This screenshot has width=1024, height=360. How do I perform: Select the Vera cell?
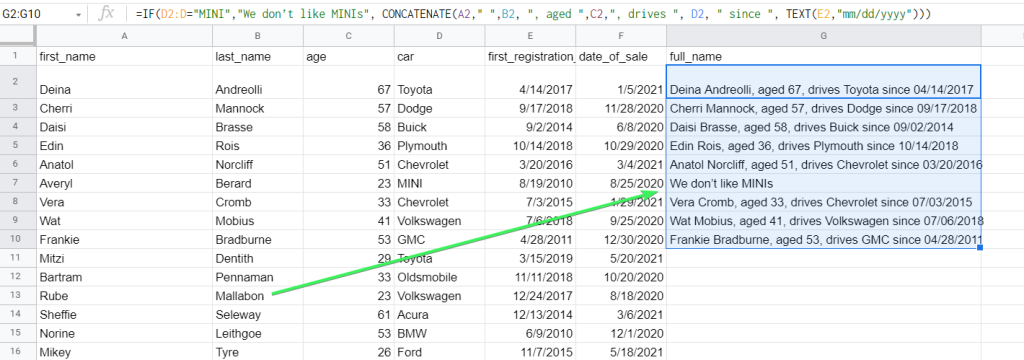pos(125,202)
